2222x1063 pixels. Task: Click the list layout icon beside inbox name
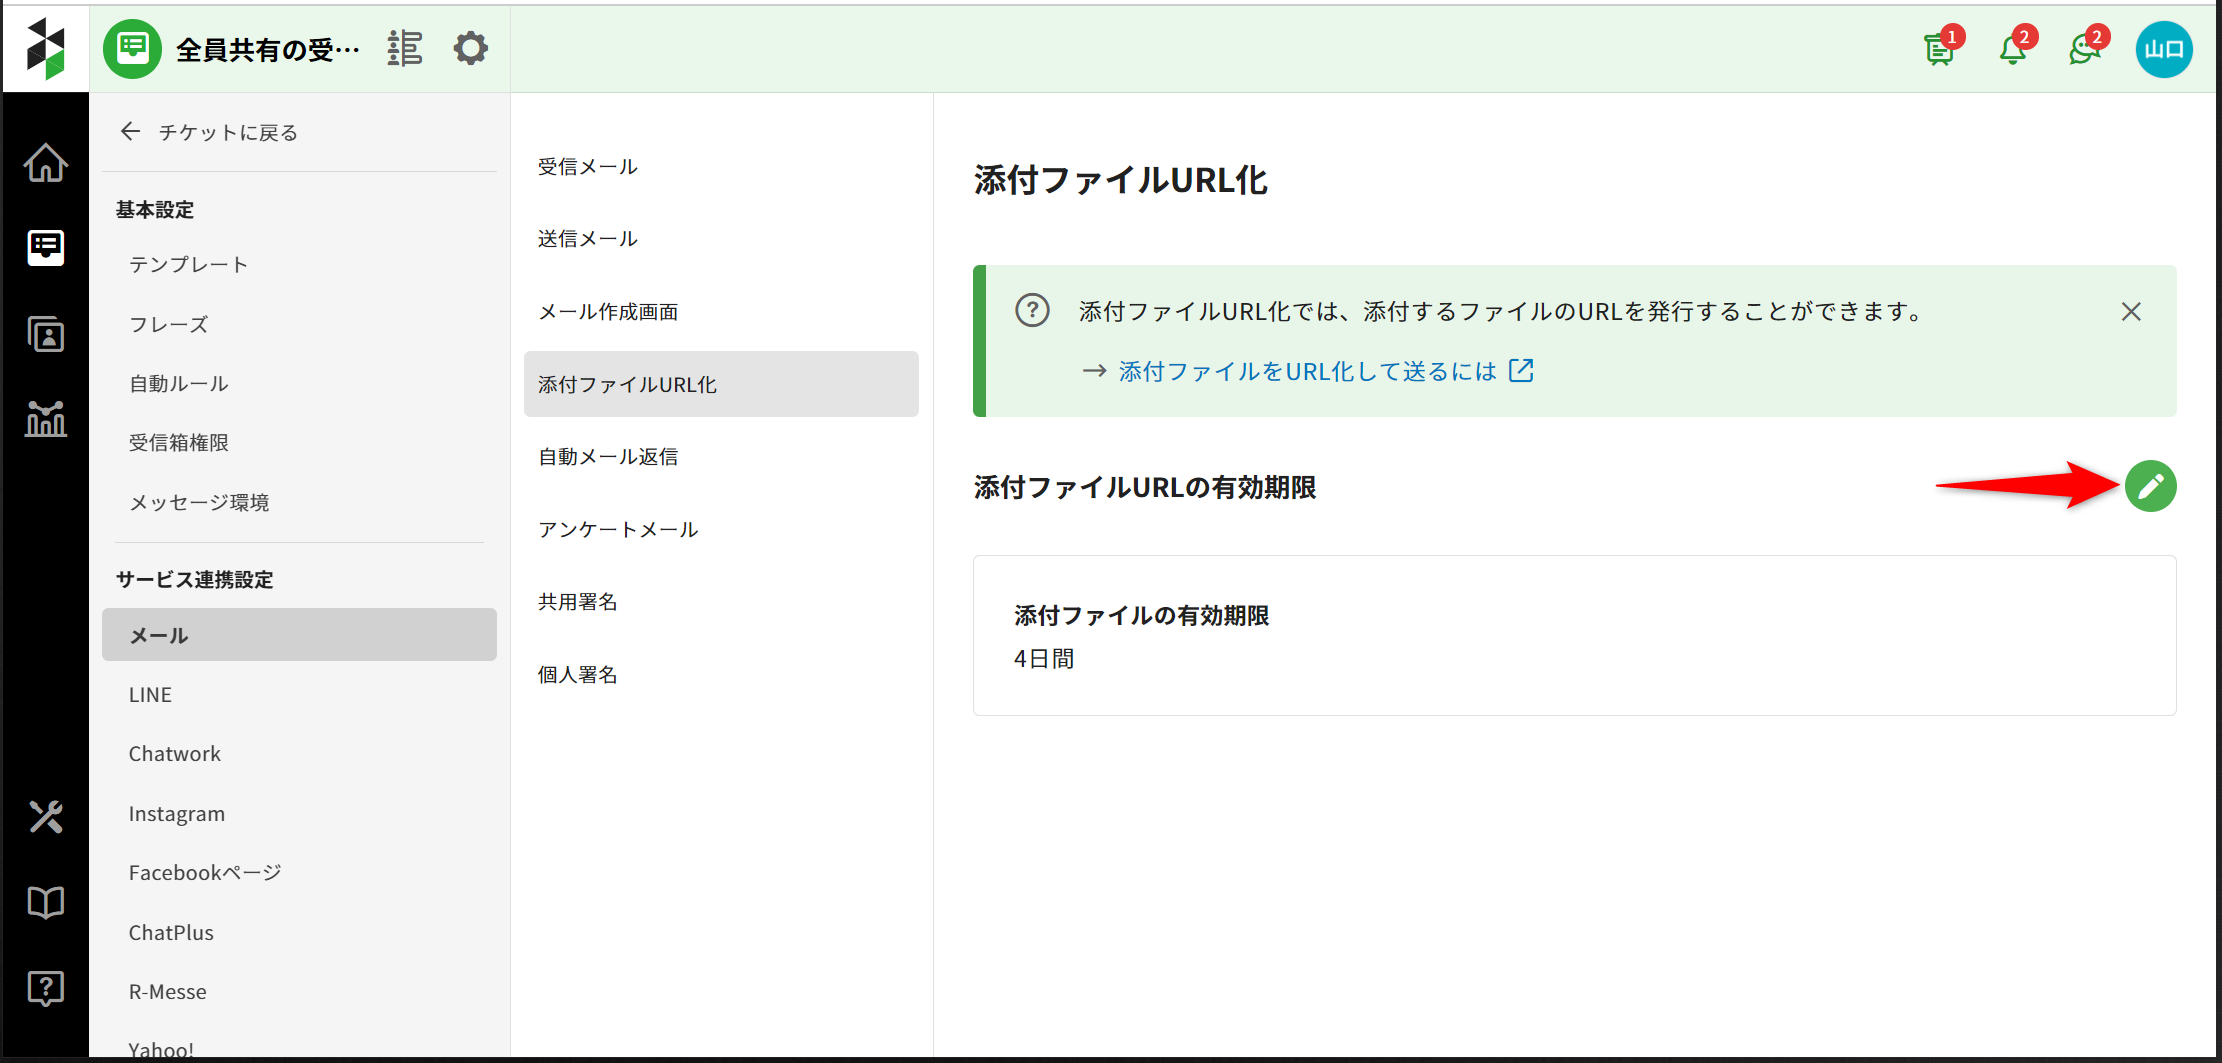tap(405, 48)
